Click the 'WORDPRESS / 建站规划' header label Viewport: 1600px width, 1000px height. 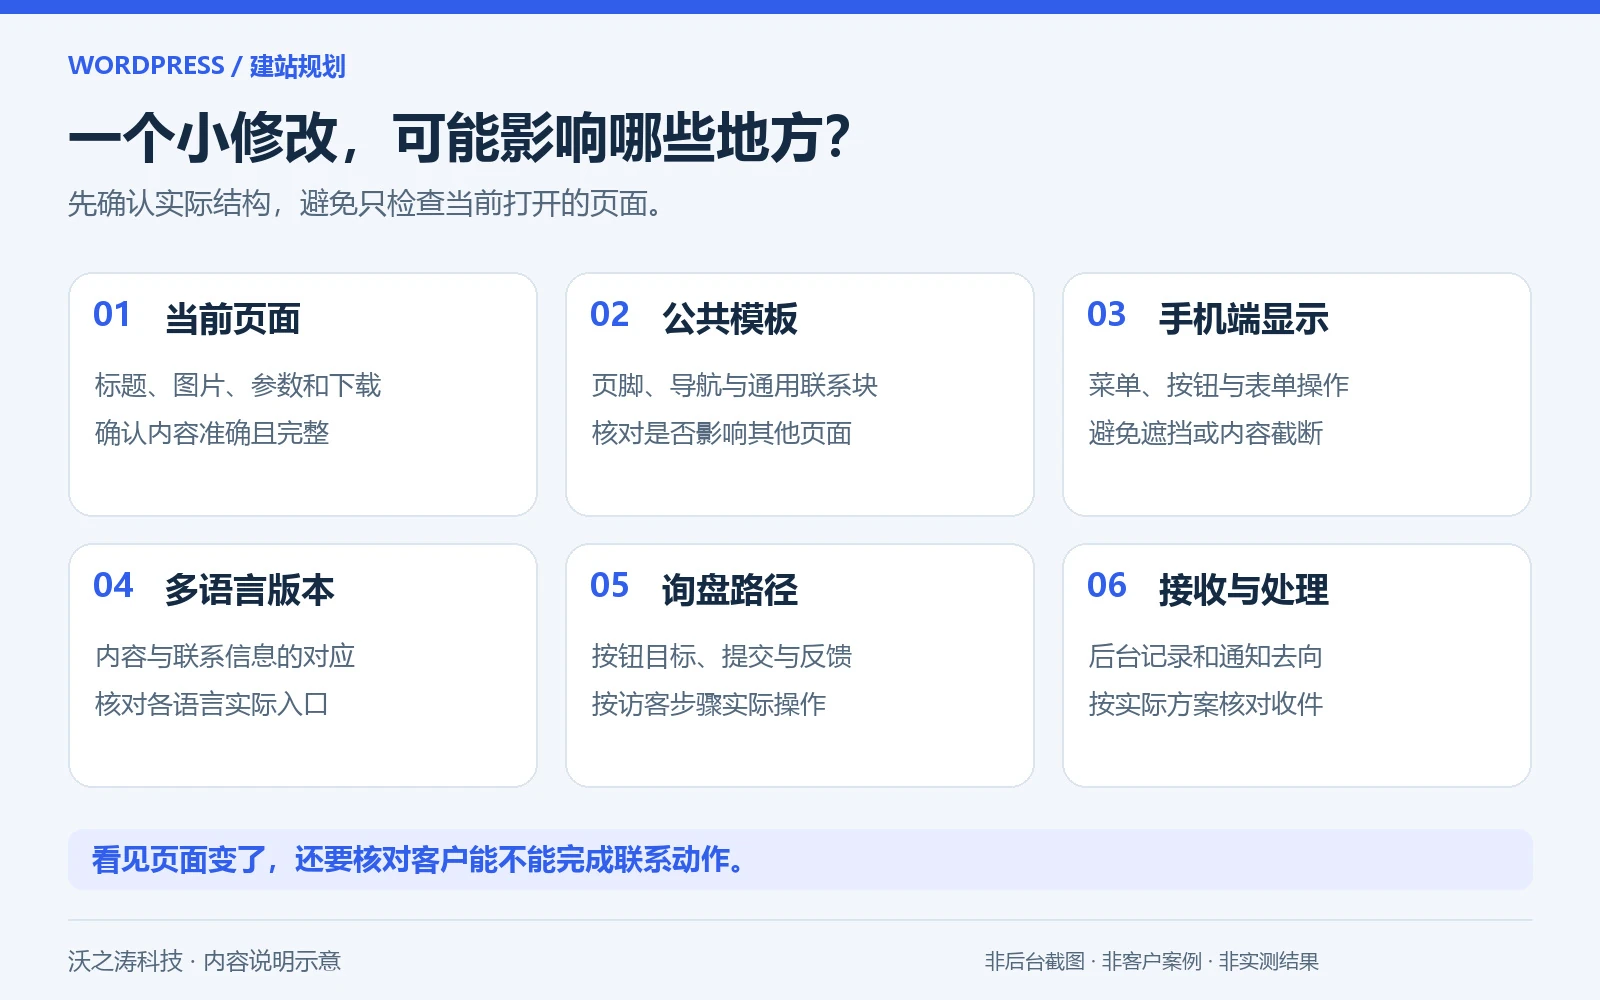click(x=207, y=66)
